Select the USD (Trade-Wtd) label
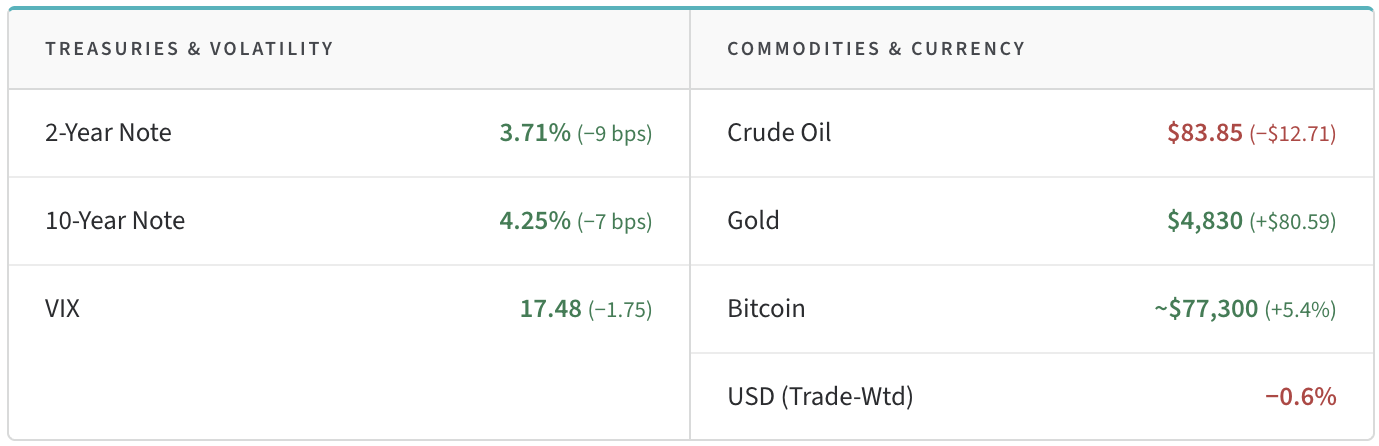 (820, 397)
